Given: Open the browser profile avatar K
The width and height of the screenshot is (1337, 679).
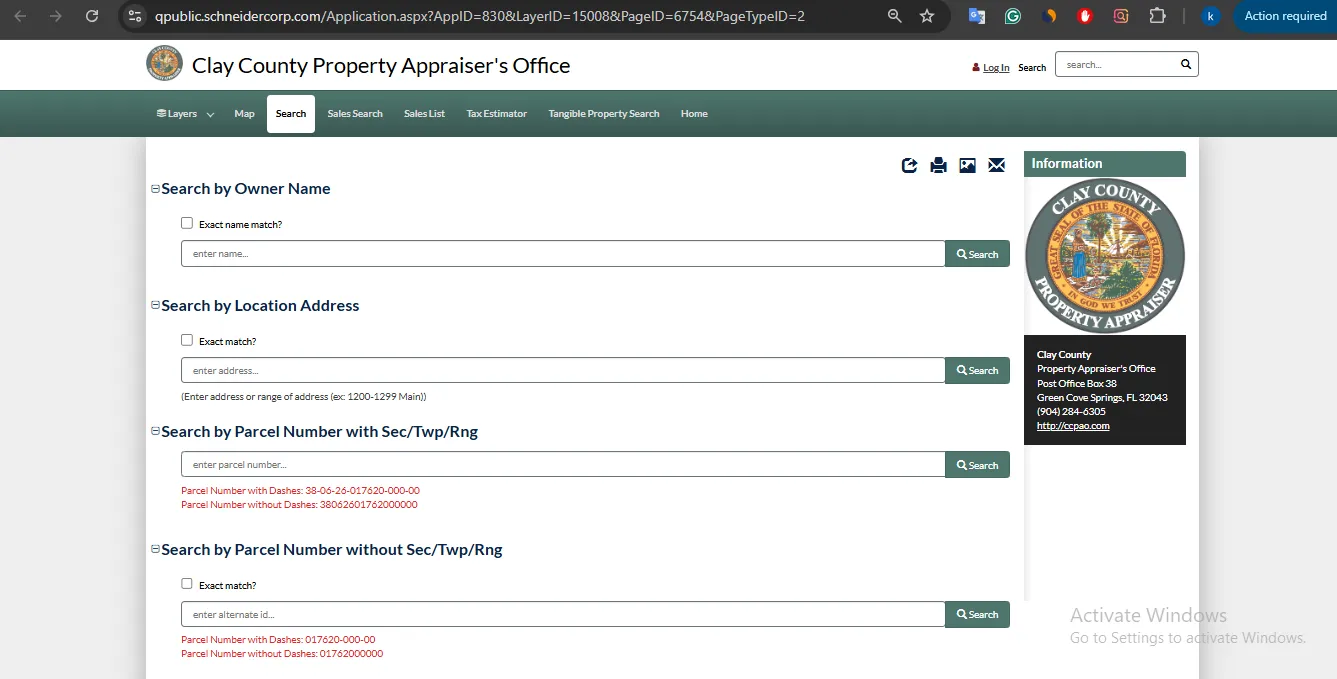Looking at the screenshot, I should tap(1211, 16).
